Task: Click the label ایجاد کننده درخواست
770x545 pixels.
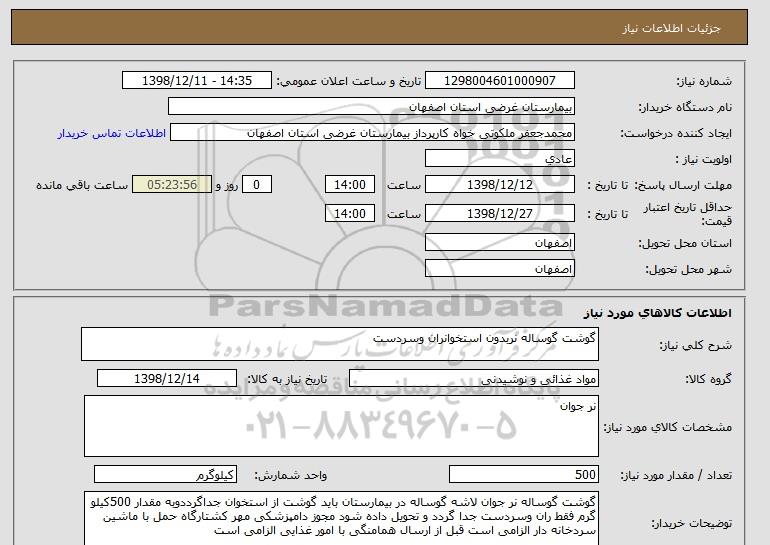Action: (x=676, y=134)
